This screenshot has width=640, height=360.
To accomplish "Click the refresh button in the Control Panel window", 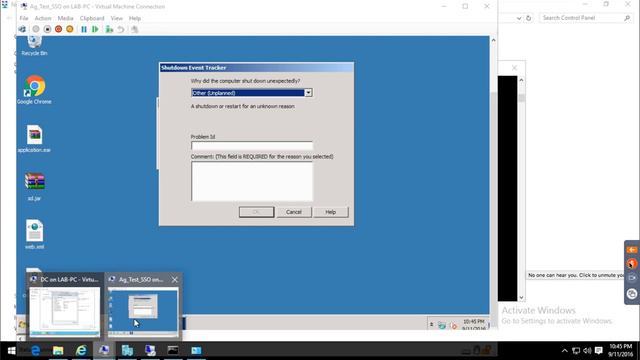I will [x=529, y=18].
